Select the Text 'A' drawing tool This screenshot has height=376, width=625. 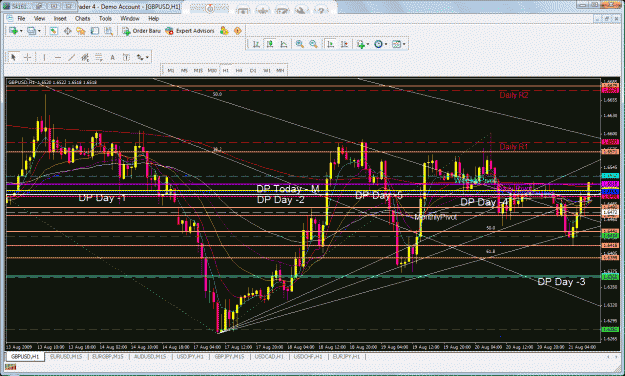click(112, 57)
